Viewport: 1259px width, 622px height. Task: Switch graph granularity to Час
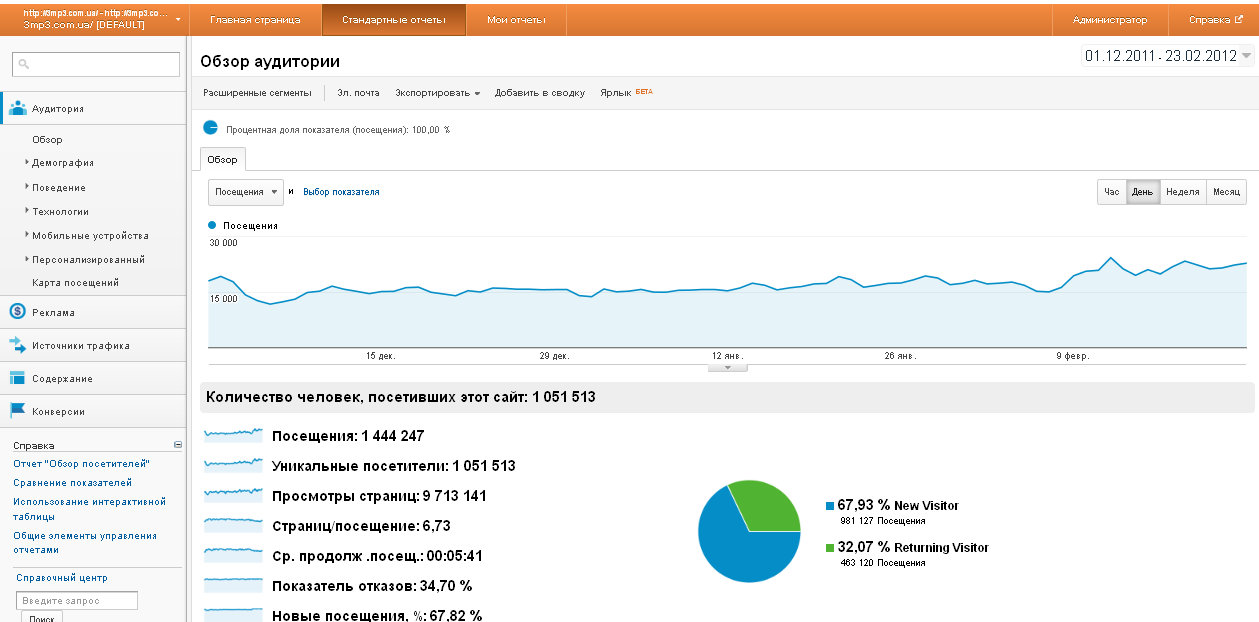click(x=1111, y=192)
